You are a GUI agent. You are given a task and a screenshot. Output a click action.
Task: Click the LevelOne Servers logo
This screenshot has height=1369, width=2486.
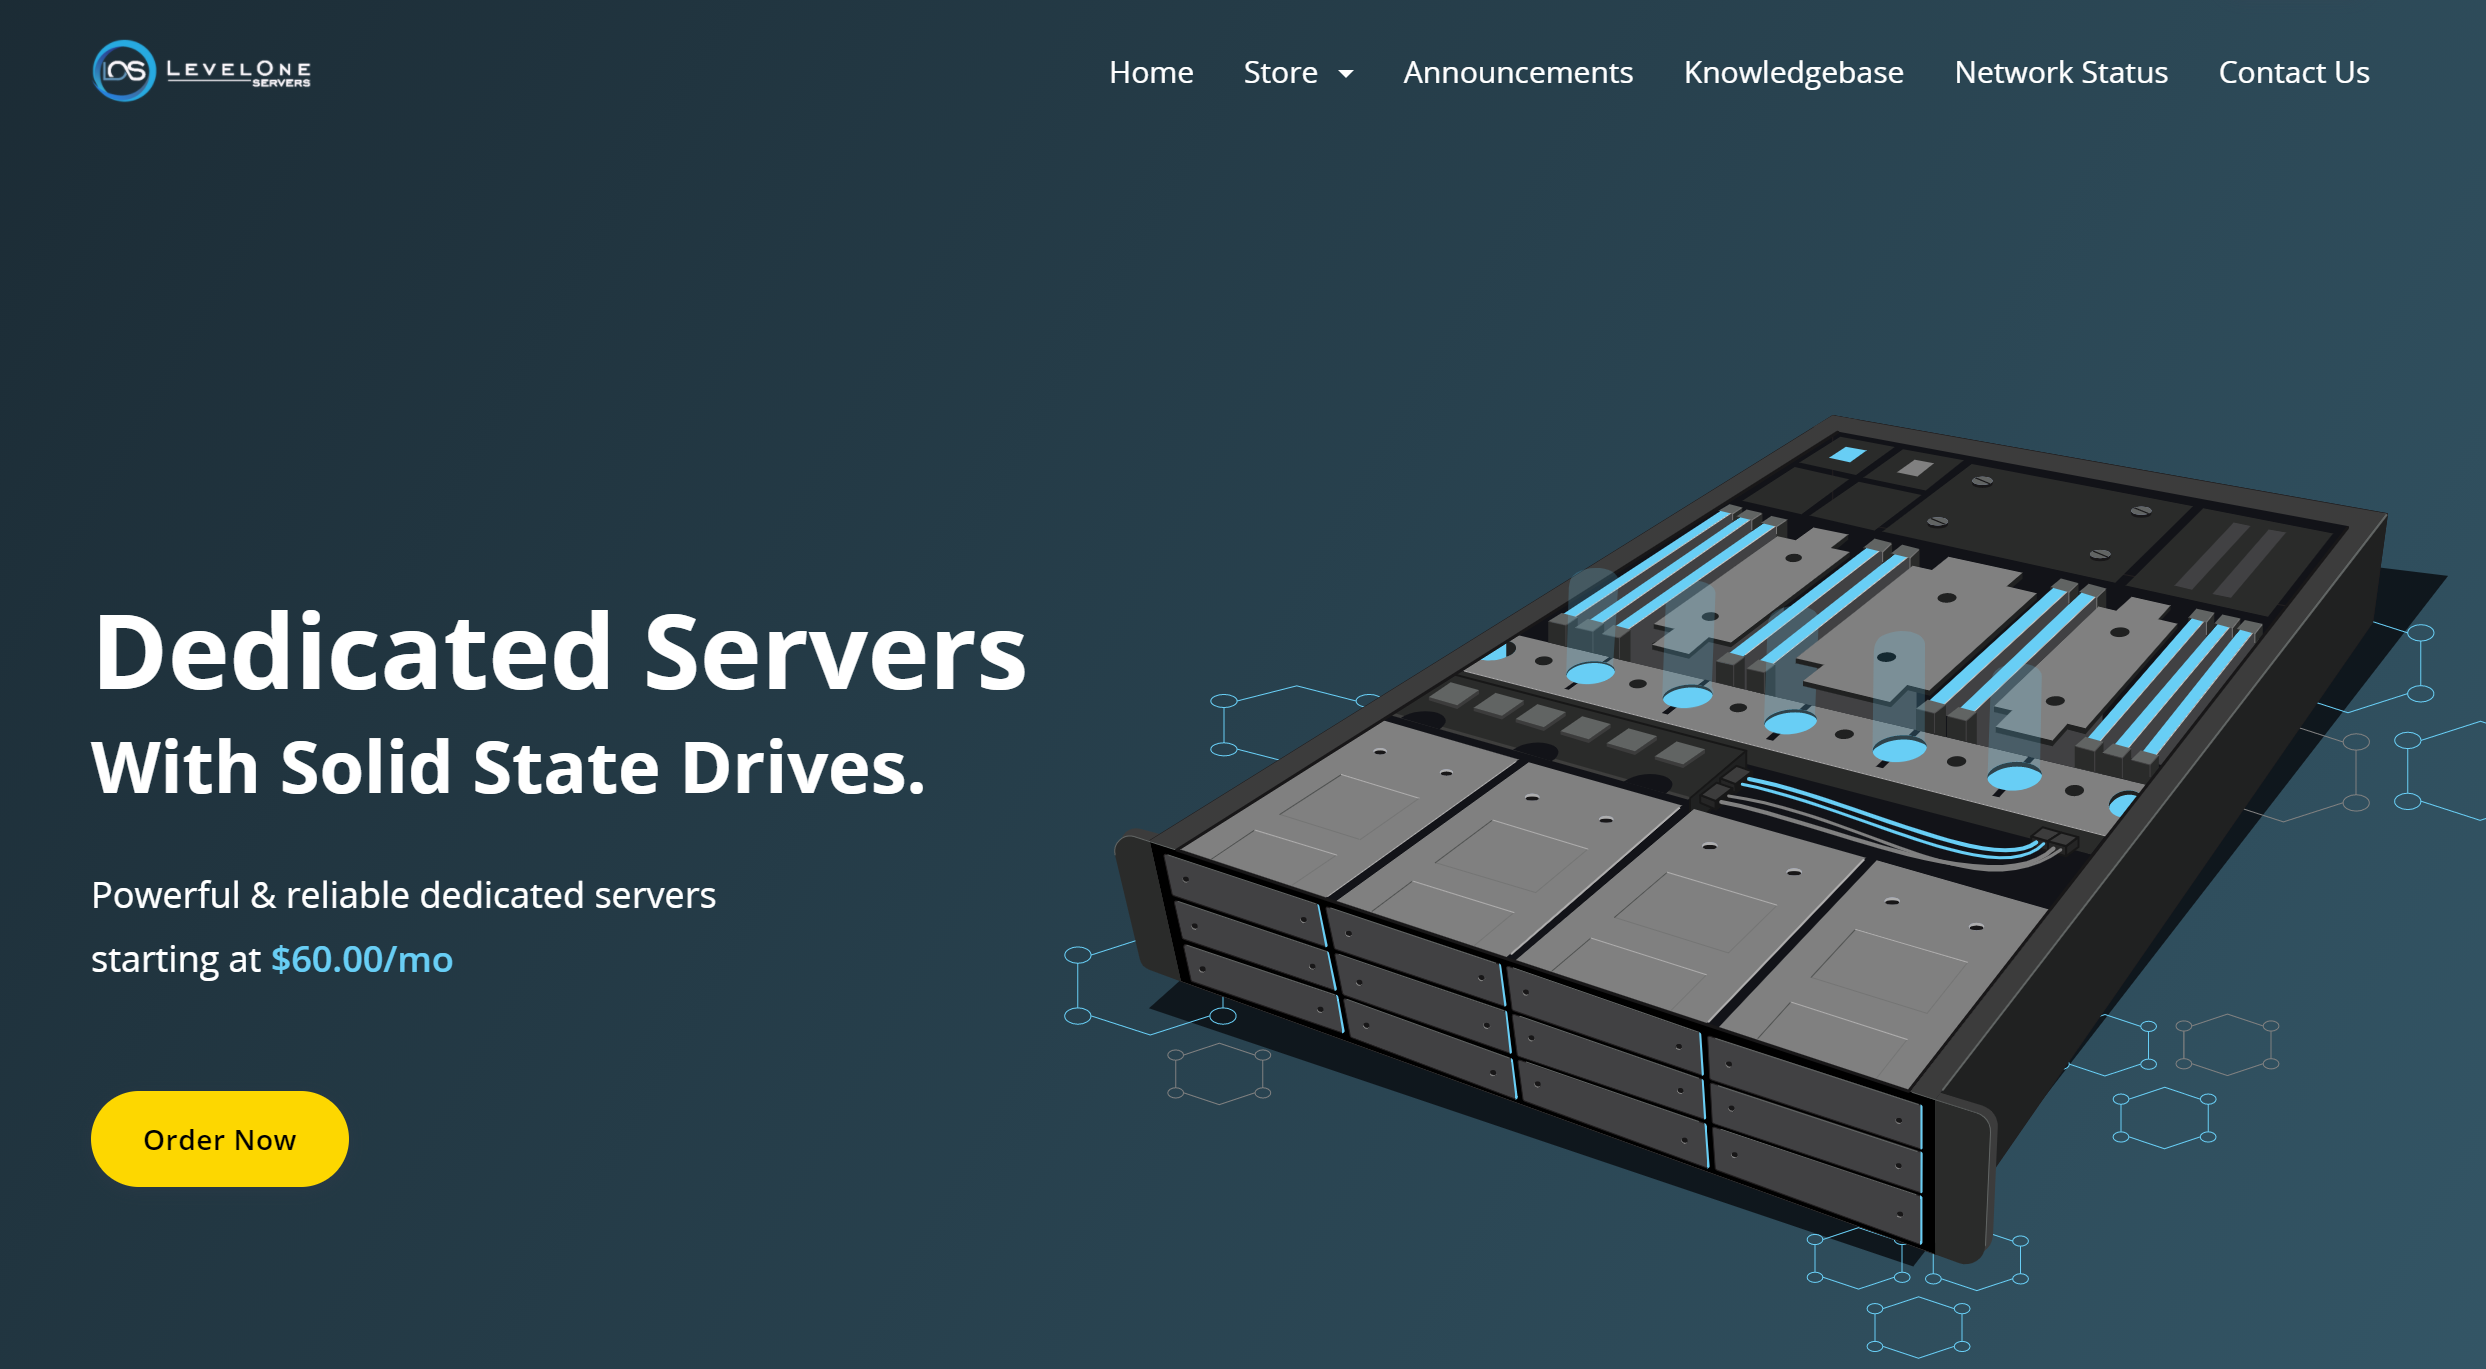point(202,71)
